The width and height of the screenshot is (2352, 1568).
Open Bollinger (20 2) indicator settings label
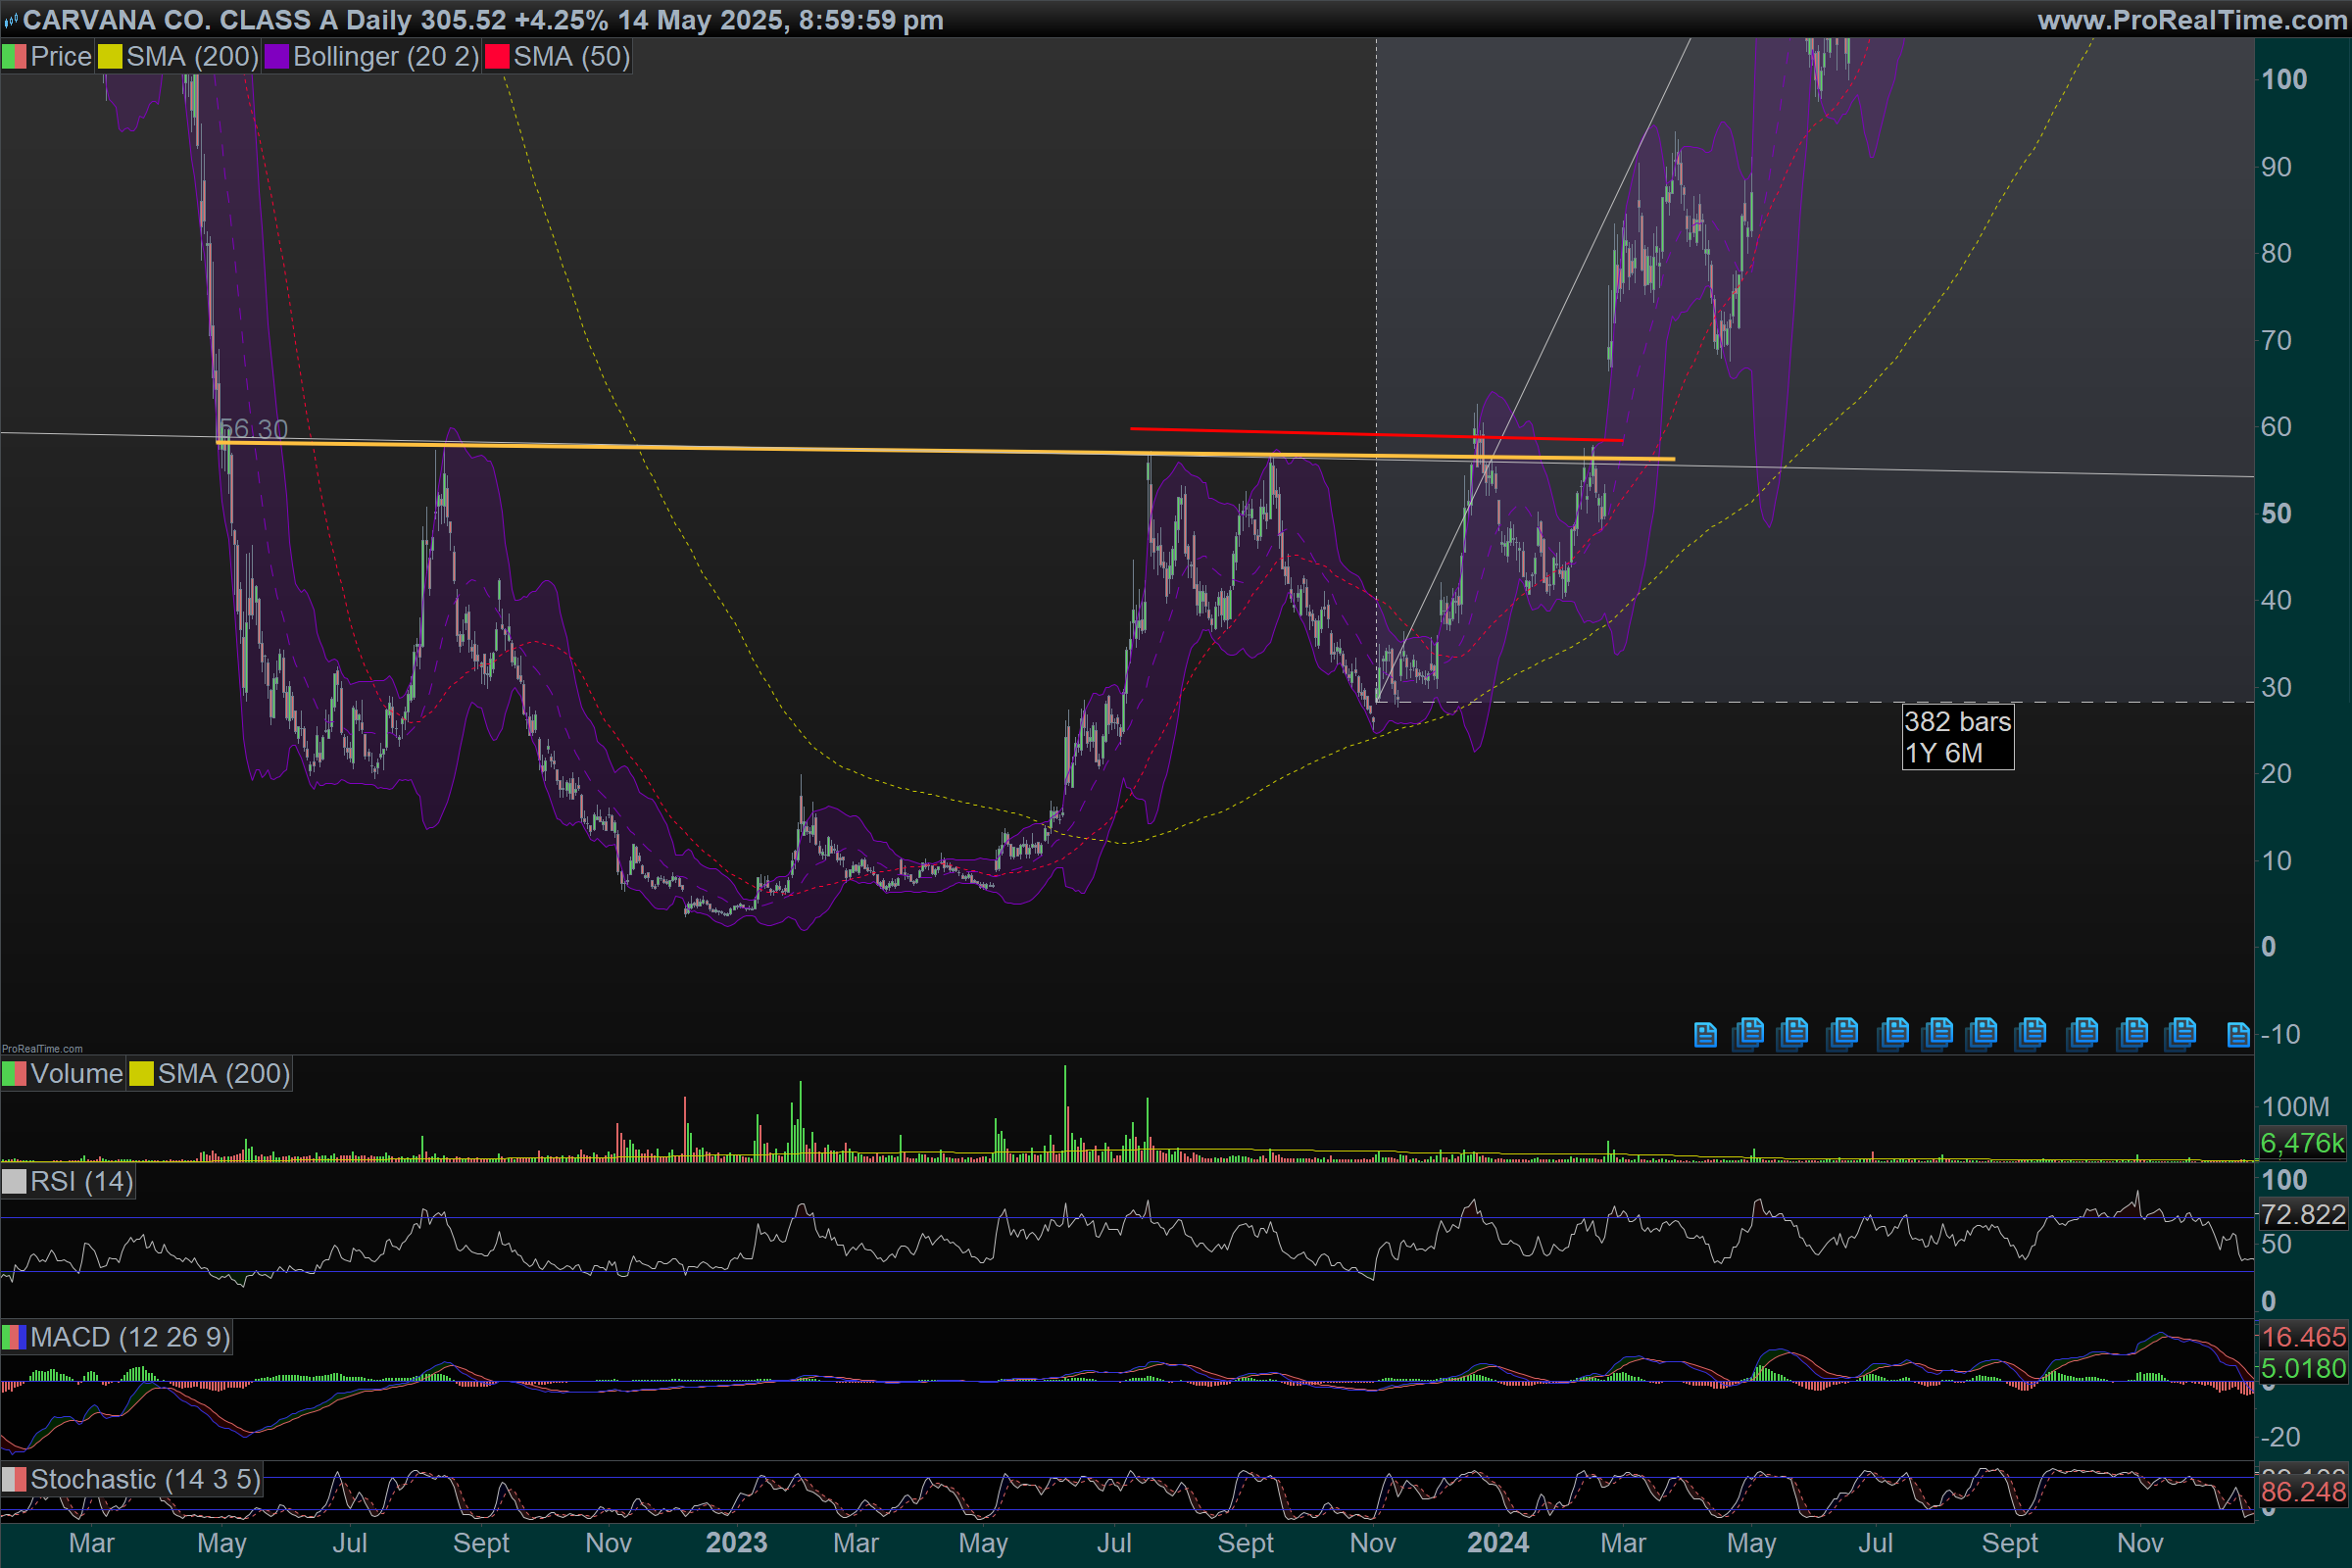(x=385, y=57)
